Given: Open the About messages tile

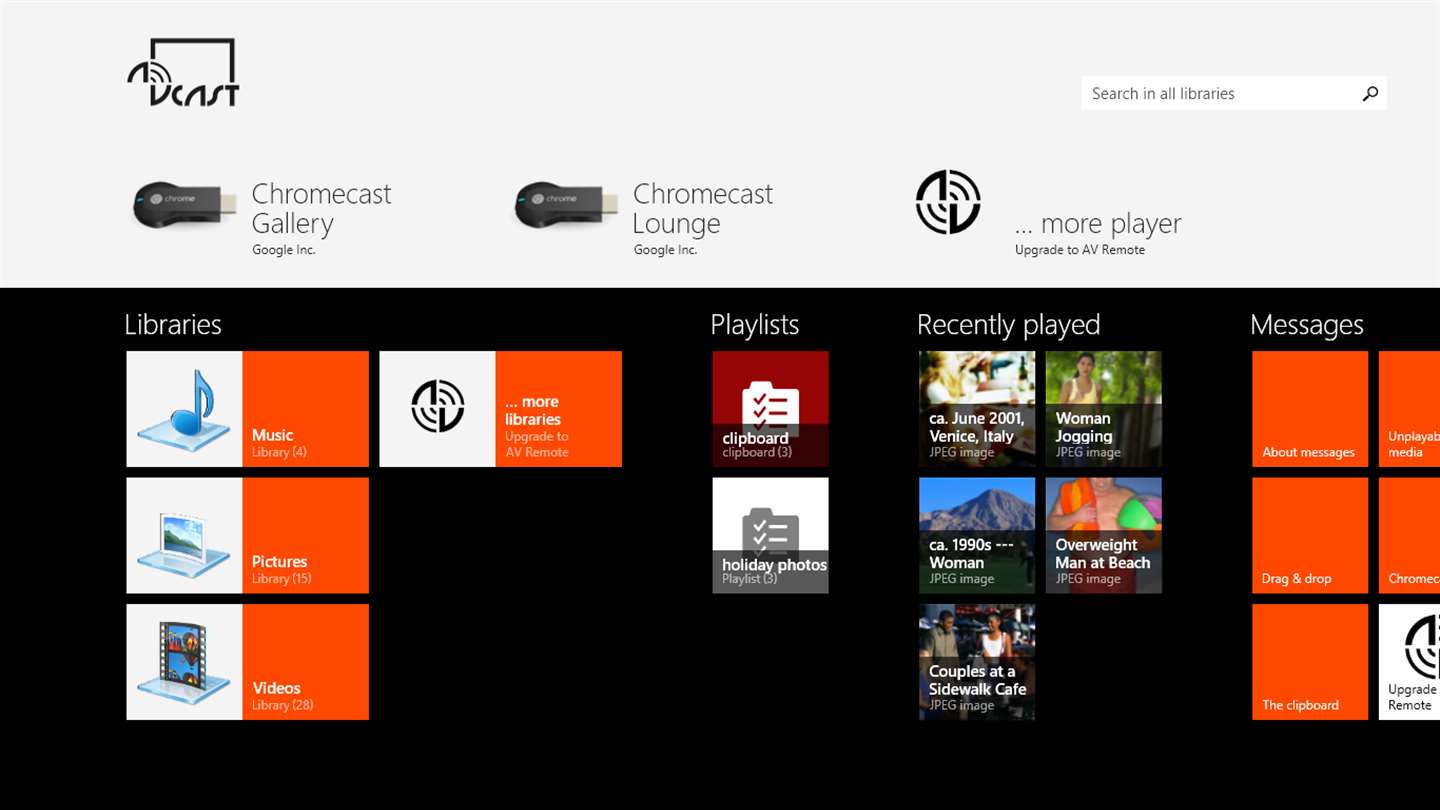Looking at the screenshot, I should (1310, 408).
